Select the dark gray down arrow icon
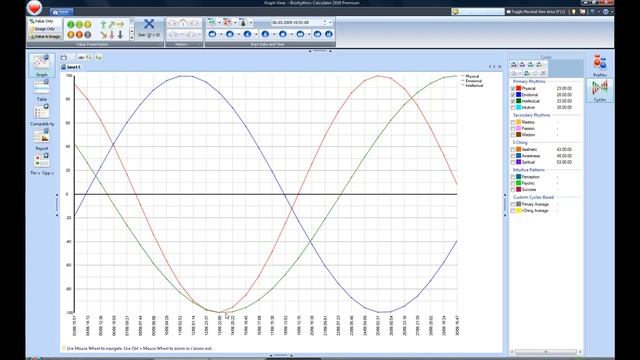The width and height of the screenshot is (640, 360). coord(120,35)
